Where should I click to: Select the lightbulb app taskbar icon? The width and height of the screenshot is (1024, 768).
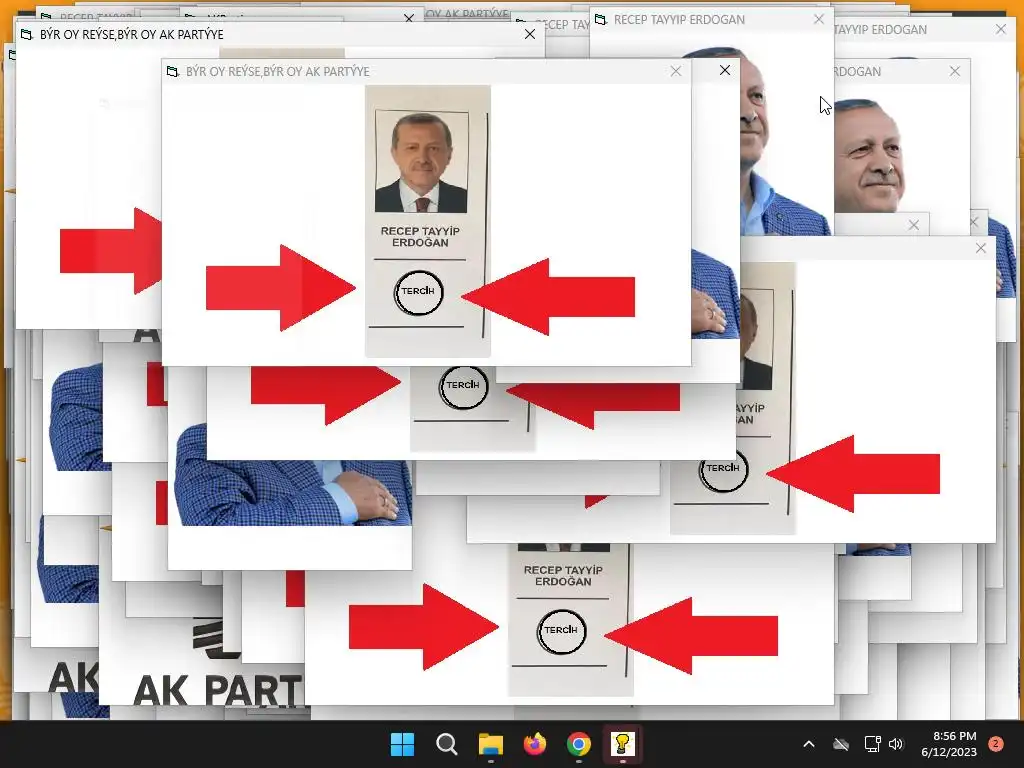click(622, 744)
